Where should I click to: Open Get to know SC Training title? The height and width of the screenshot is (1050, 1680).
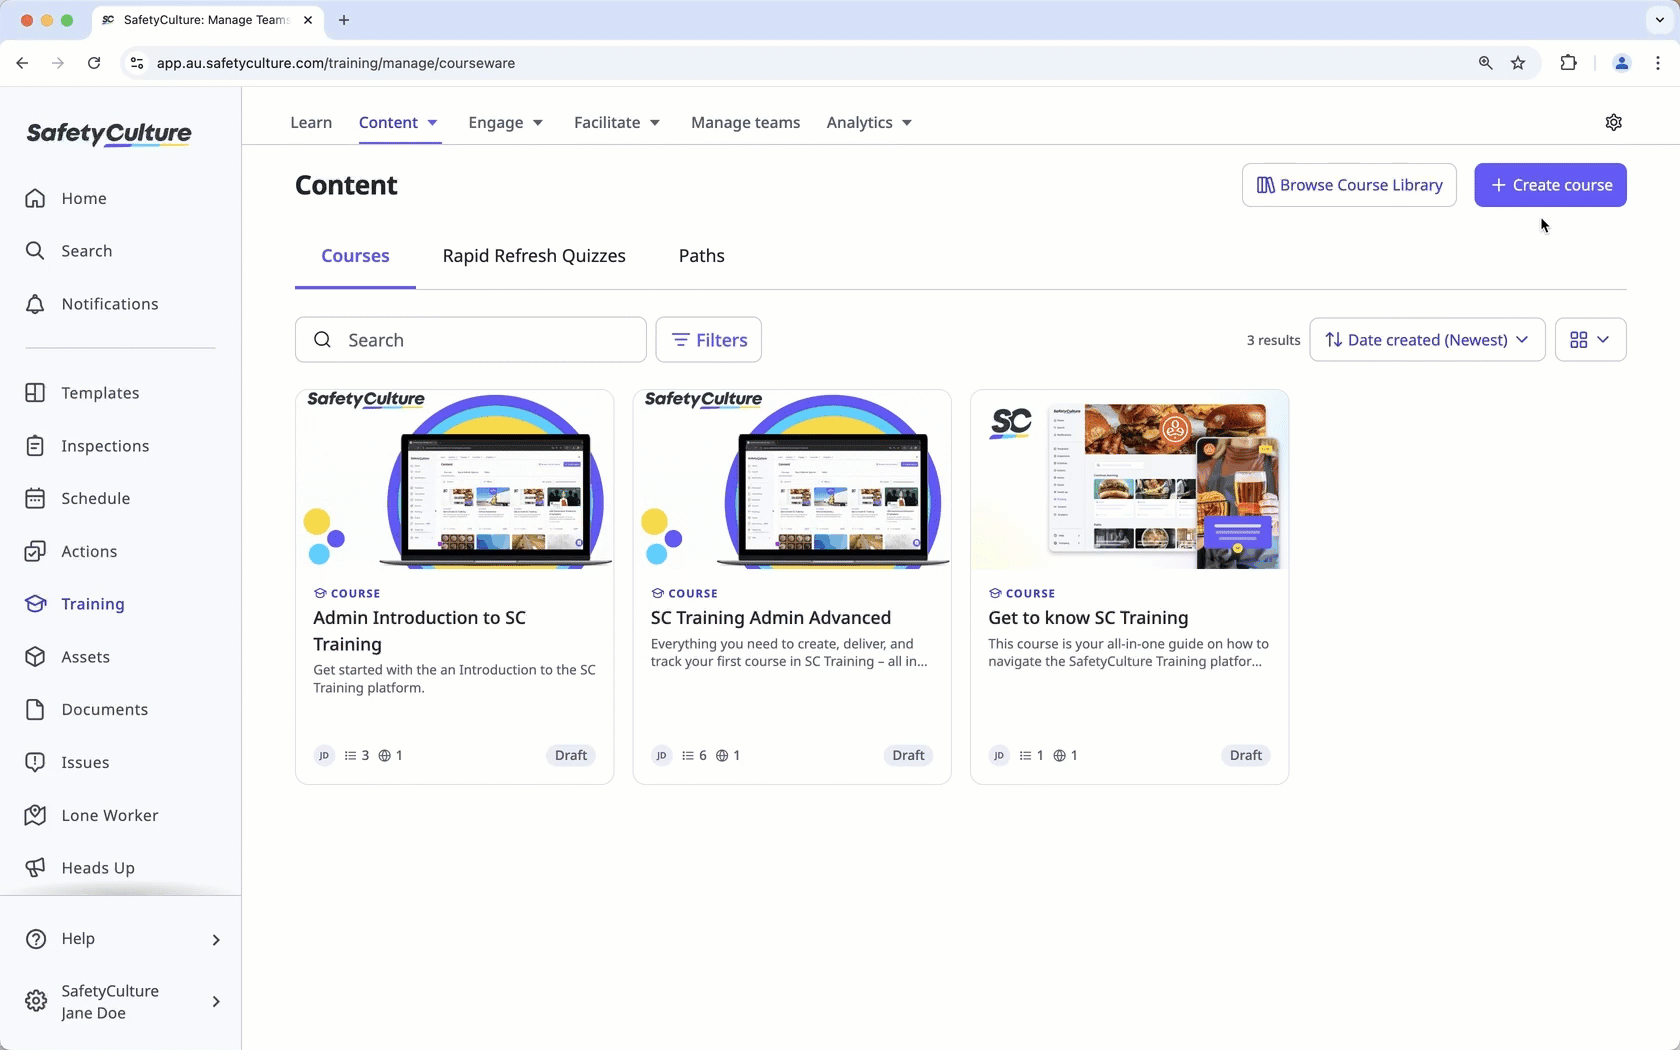click(x=1088, y=618)
